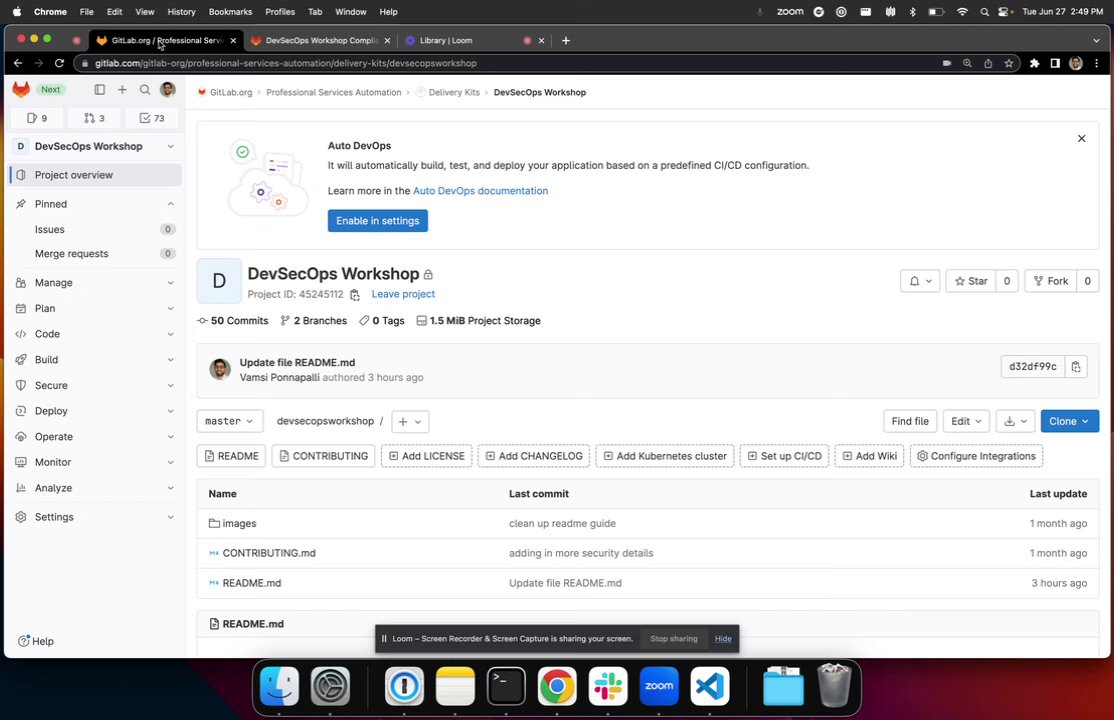
Task: Expand the Deploy sidebar section
Action: pos(94,411)
